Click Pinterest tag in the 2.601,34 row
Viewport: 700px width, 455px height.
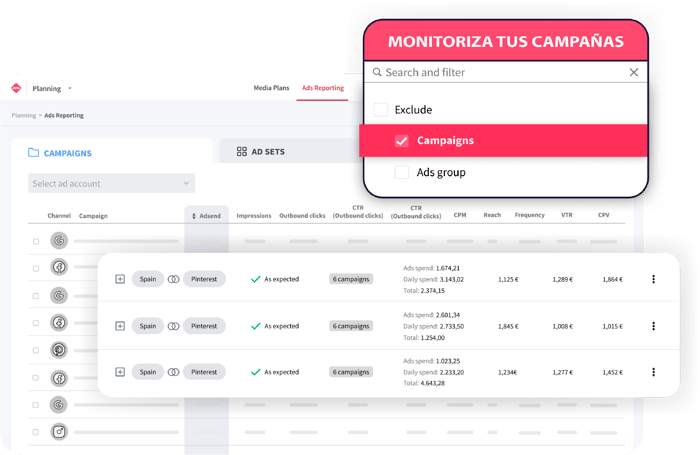pos(204,326)
